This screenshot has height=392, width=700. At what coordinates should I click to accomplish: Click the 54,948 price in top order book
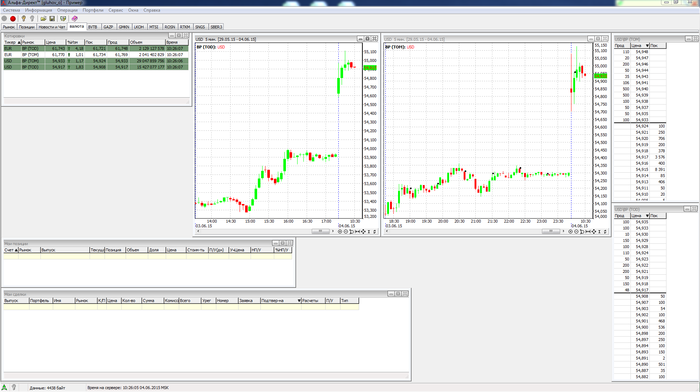click(x=642, y=52)
